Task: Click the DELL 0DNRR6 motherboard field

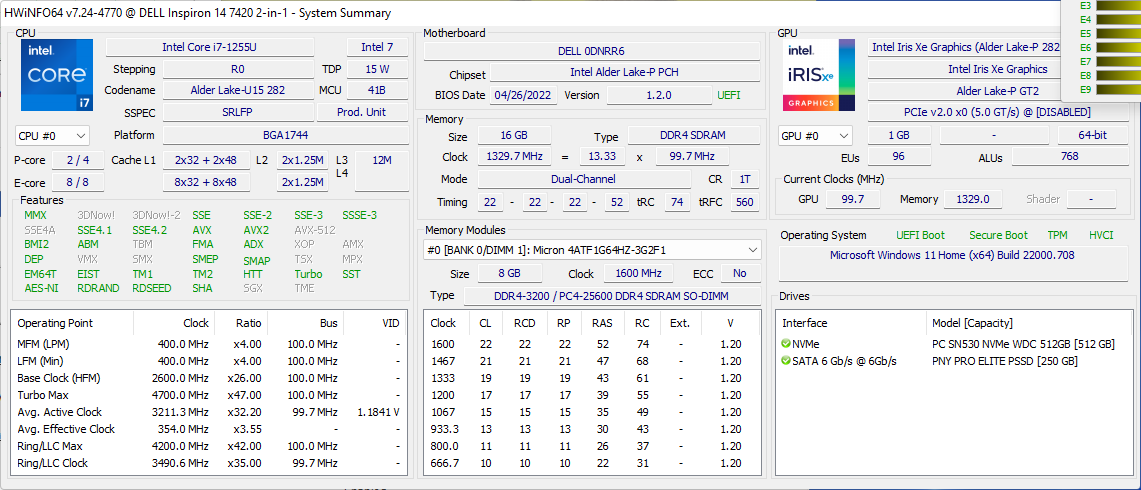Action: tap(592, 52)
